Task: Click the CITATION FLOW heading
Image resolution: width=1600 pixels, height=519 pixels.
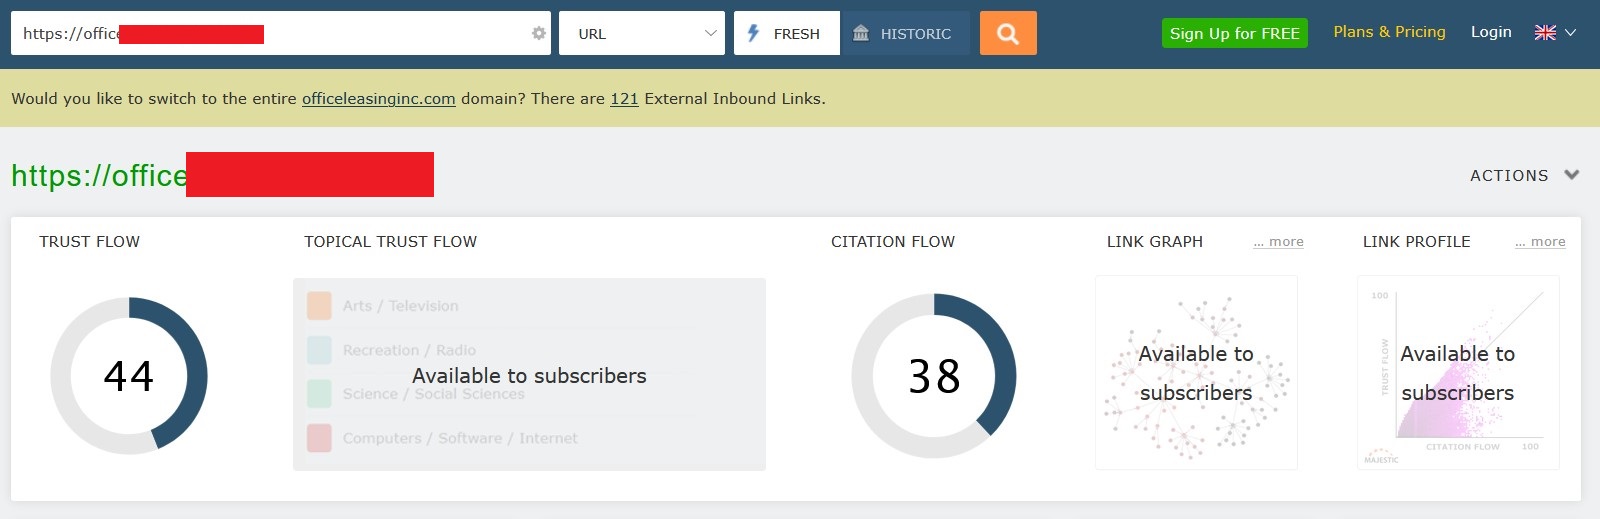Action: (x=893, y=242)
